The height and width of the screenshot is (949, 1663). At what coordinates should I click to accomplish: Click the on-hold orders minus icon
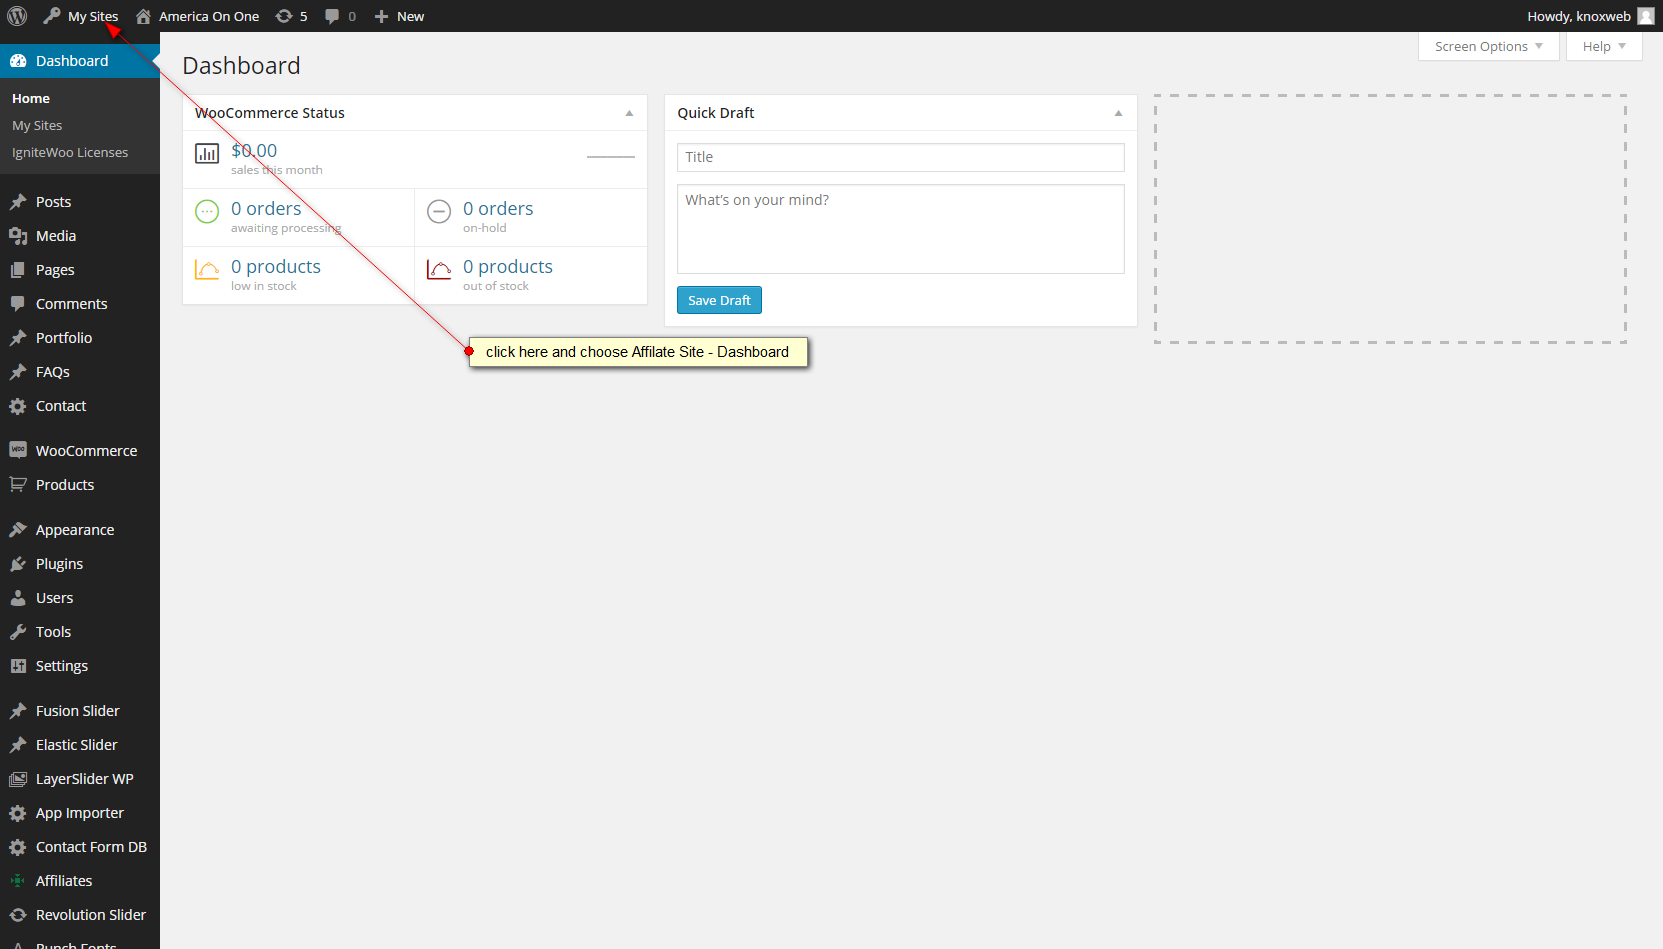click(439, 211)
